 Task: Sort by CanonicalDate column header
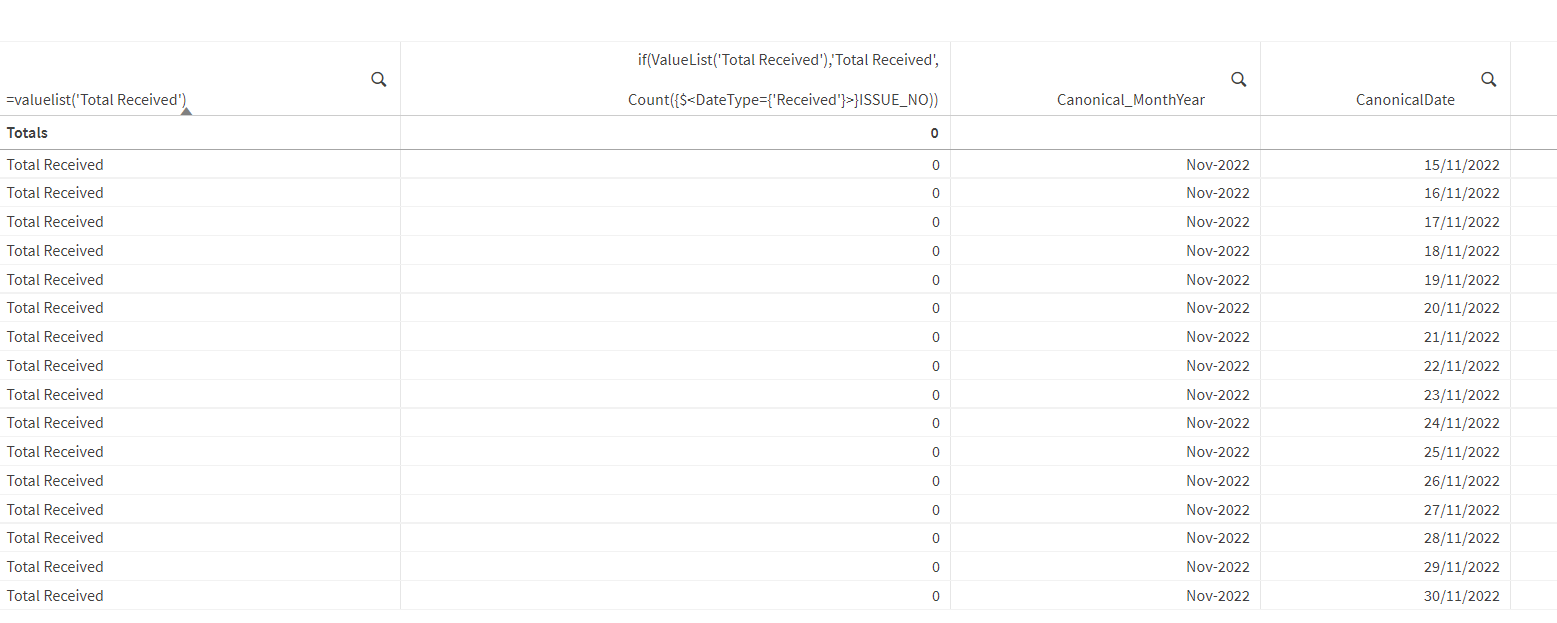pos(1405,100)
